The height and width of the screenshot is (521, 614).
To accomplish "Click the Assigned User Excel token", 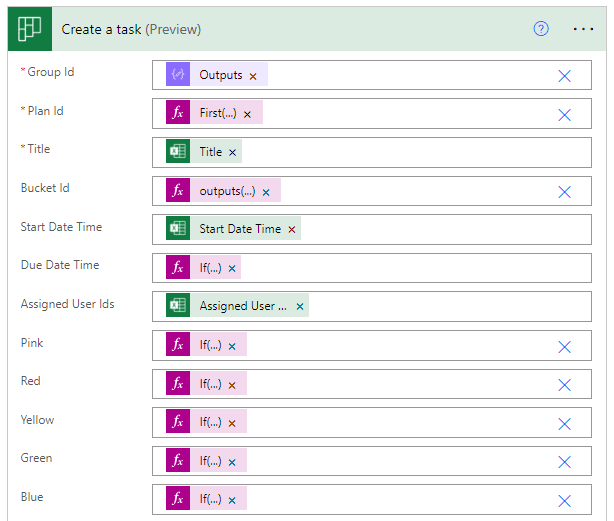I will [x=243, y=306].
